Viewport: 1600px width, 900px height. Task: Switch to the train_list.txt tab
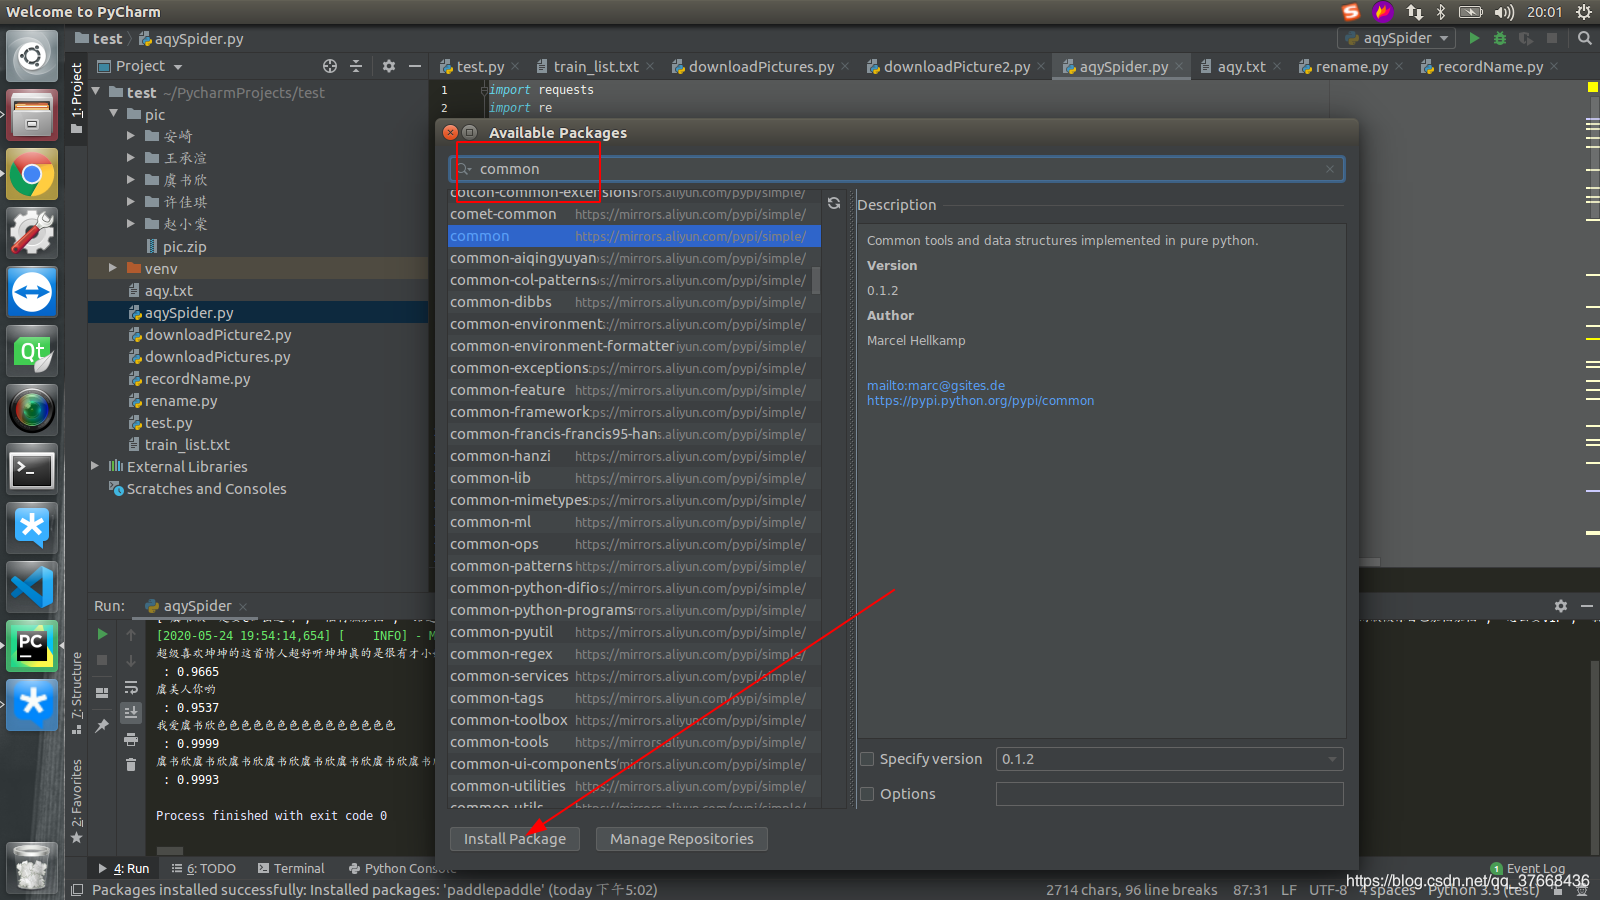595,67
